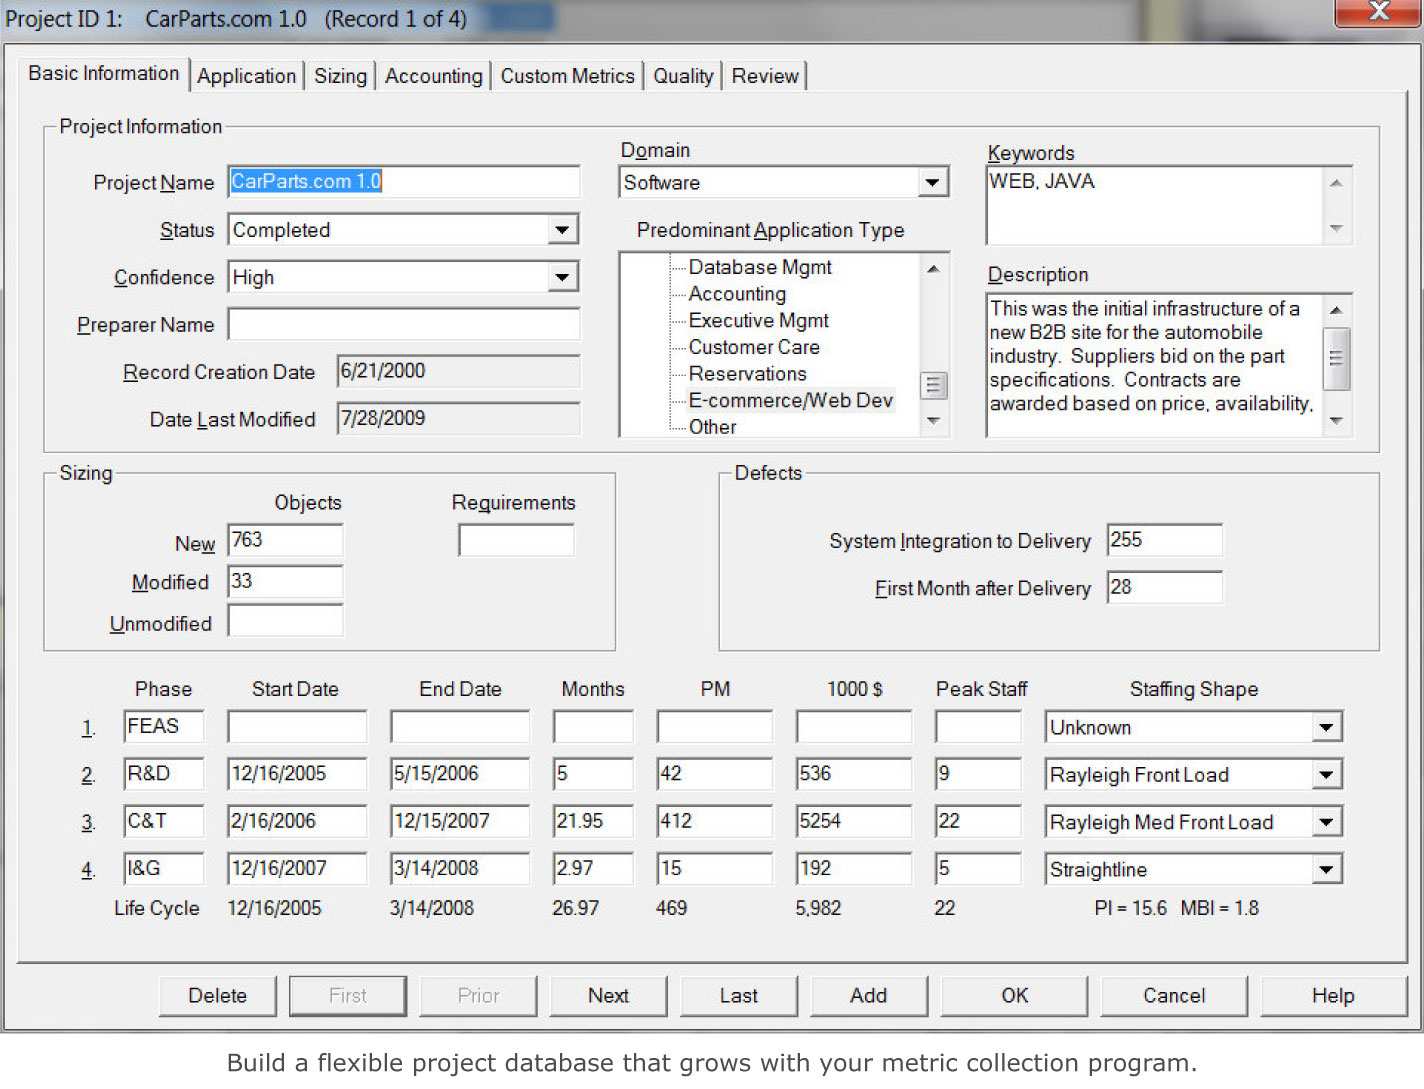The width and height of the screenshot is (1424, 1089).
Task: Open the Custom Metrics tab
Action: point(566,75)
